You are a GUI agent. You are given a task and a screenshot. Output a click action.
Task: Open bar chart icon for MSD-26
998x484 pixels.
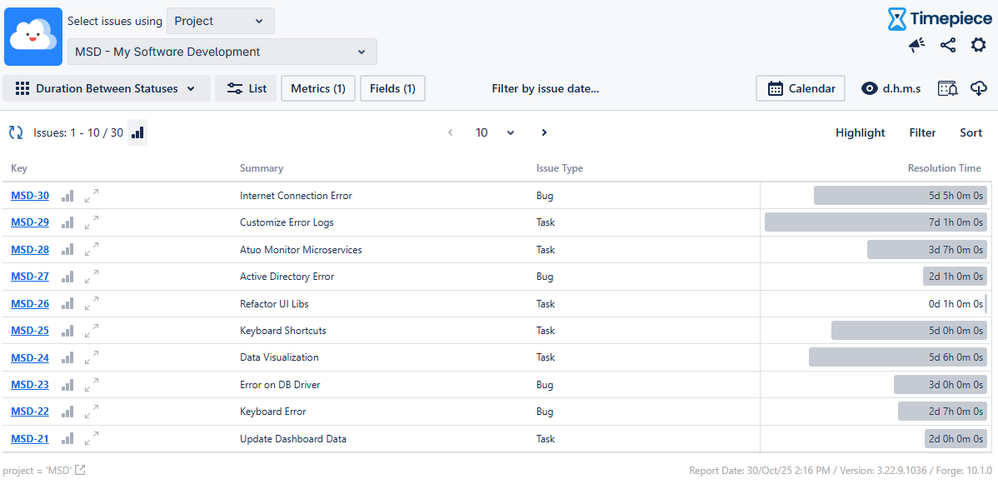click(67, 304)
